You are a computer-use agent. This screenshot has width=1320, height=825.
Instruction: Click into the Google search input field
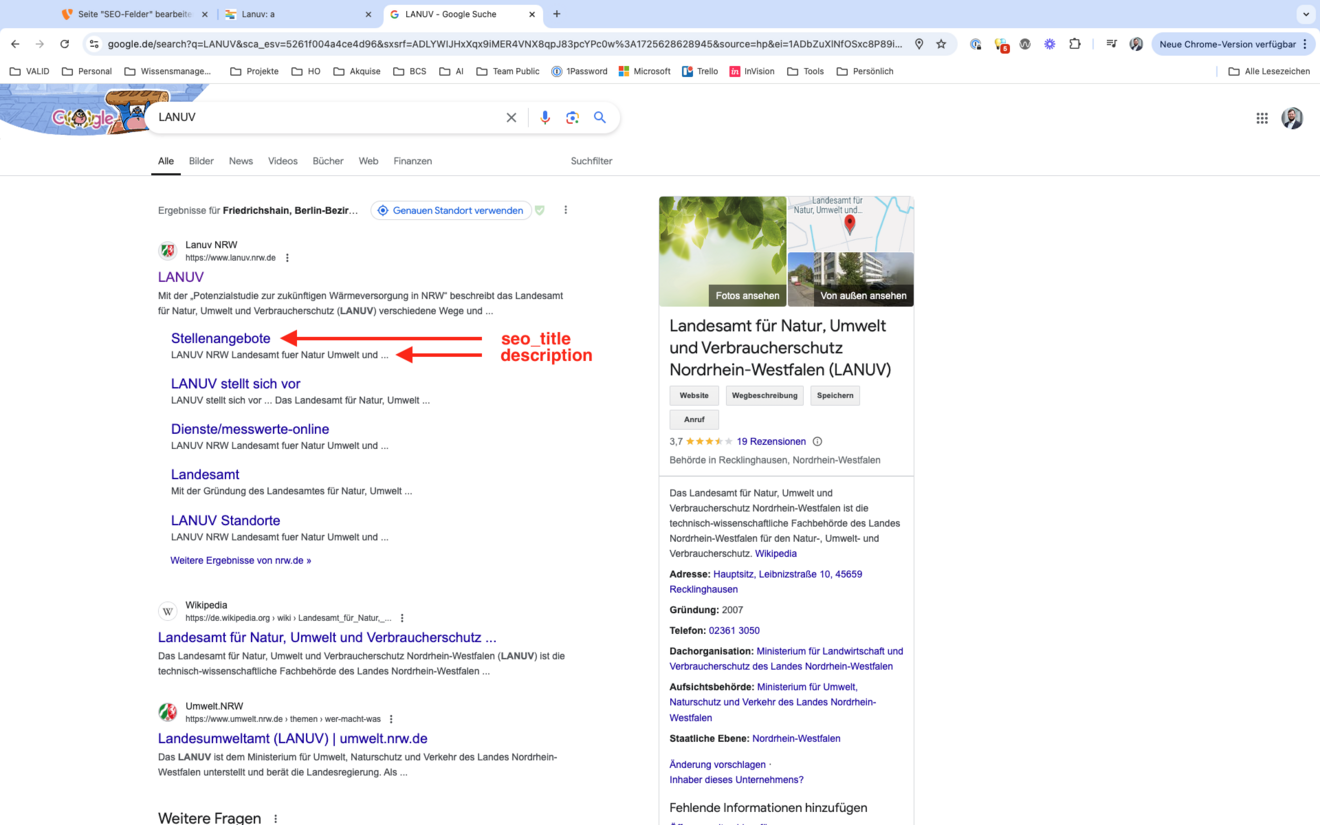(328, 117)
